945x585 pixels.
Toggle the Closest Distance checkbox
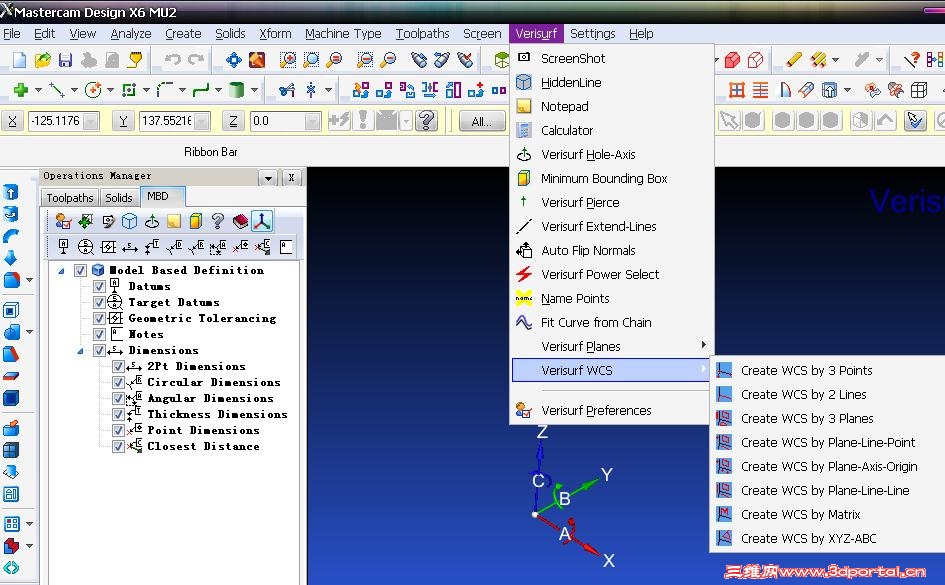tap(118, 446)
